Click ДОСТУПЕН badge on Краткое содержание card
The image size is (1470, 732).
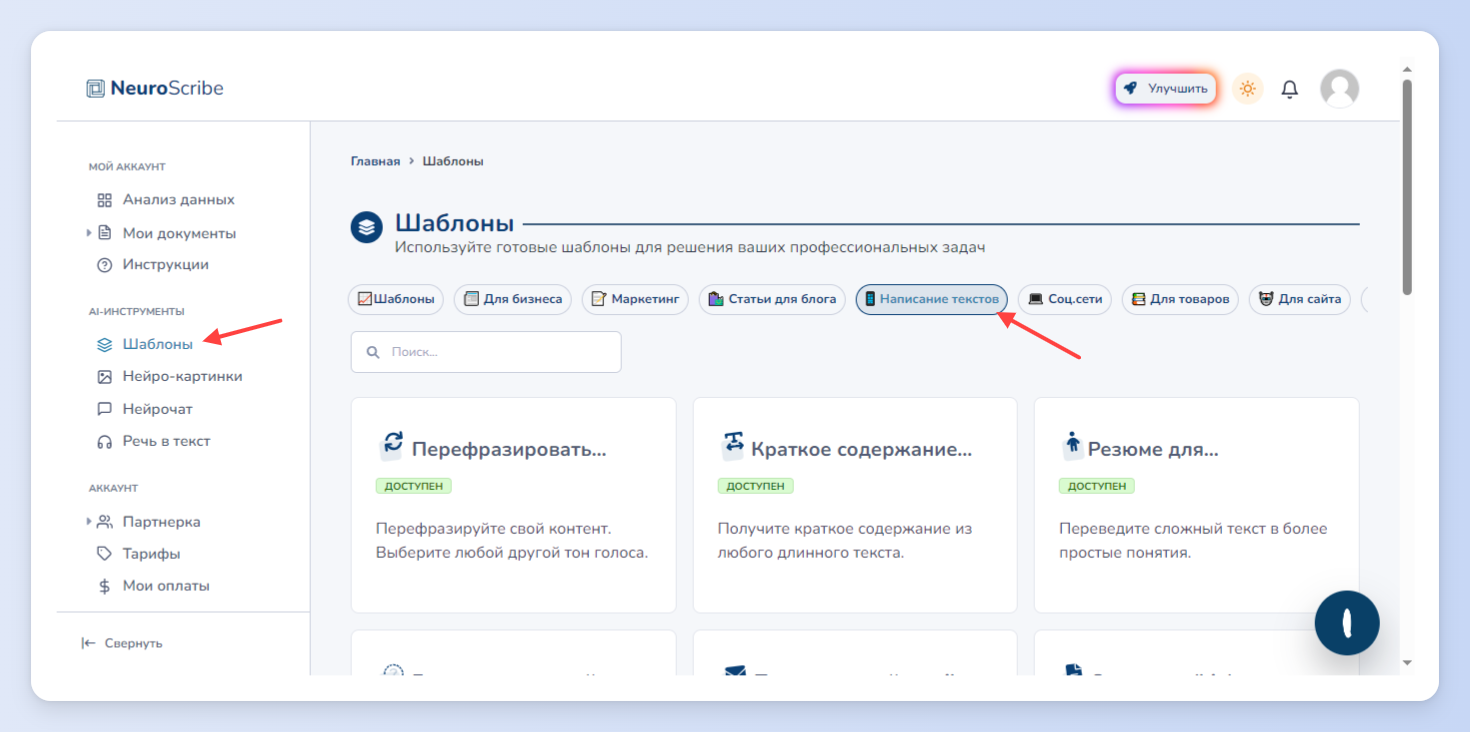pyautogui.click(x=756, y=486)
